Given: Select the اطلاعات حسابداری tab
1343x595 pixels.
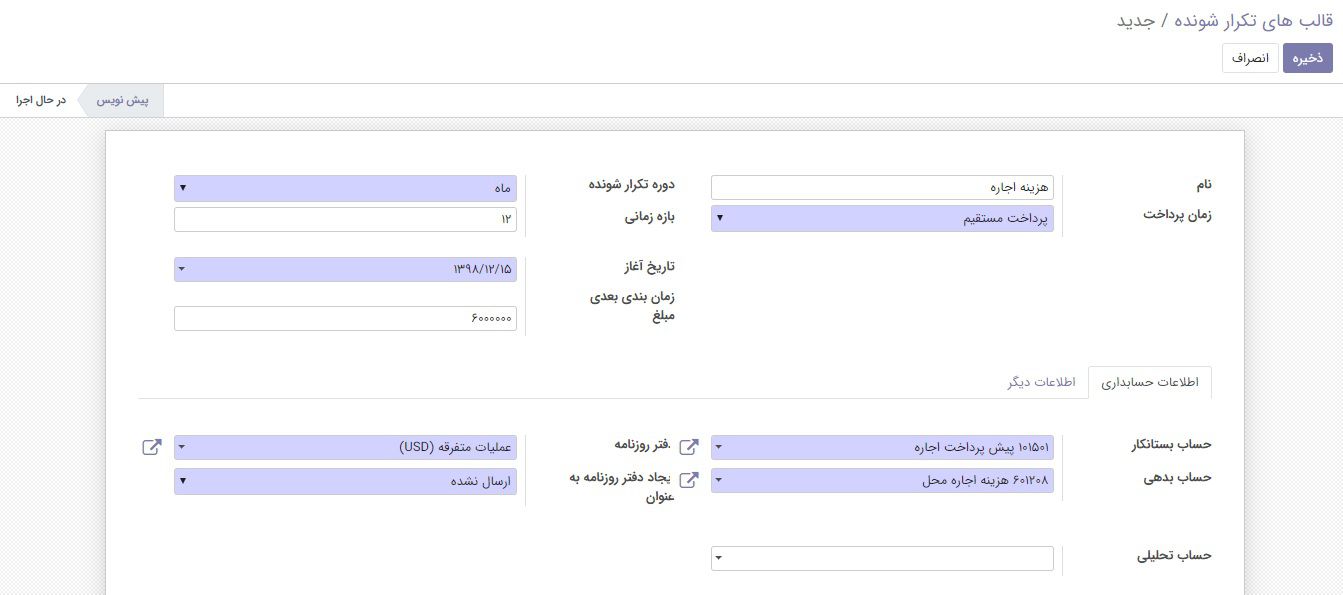Looking at the screenshot, I should click(1149, 383).
